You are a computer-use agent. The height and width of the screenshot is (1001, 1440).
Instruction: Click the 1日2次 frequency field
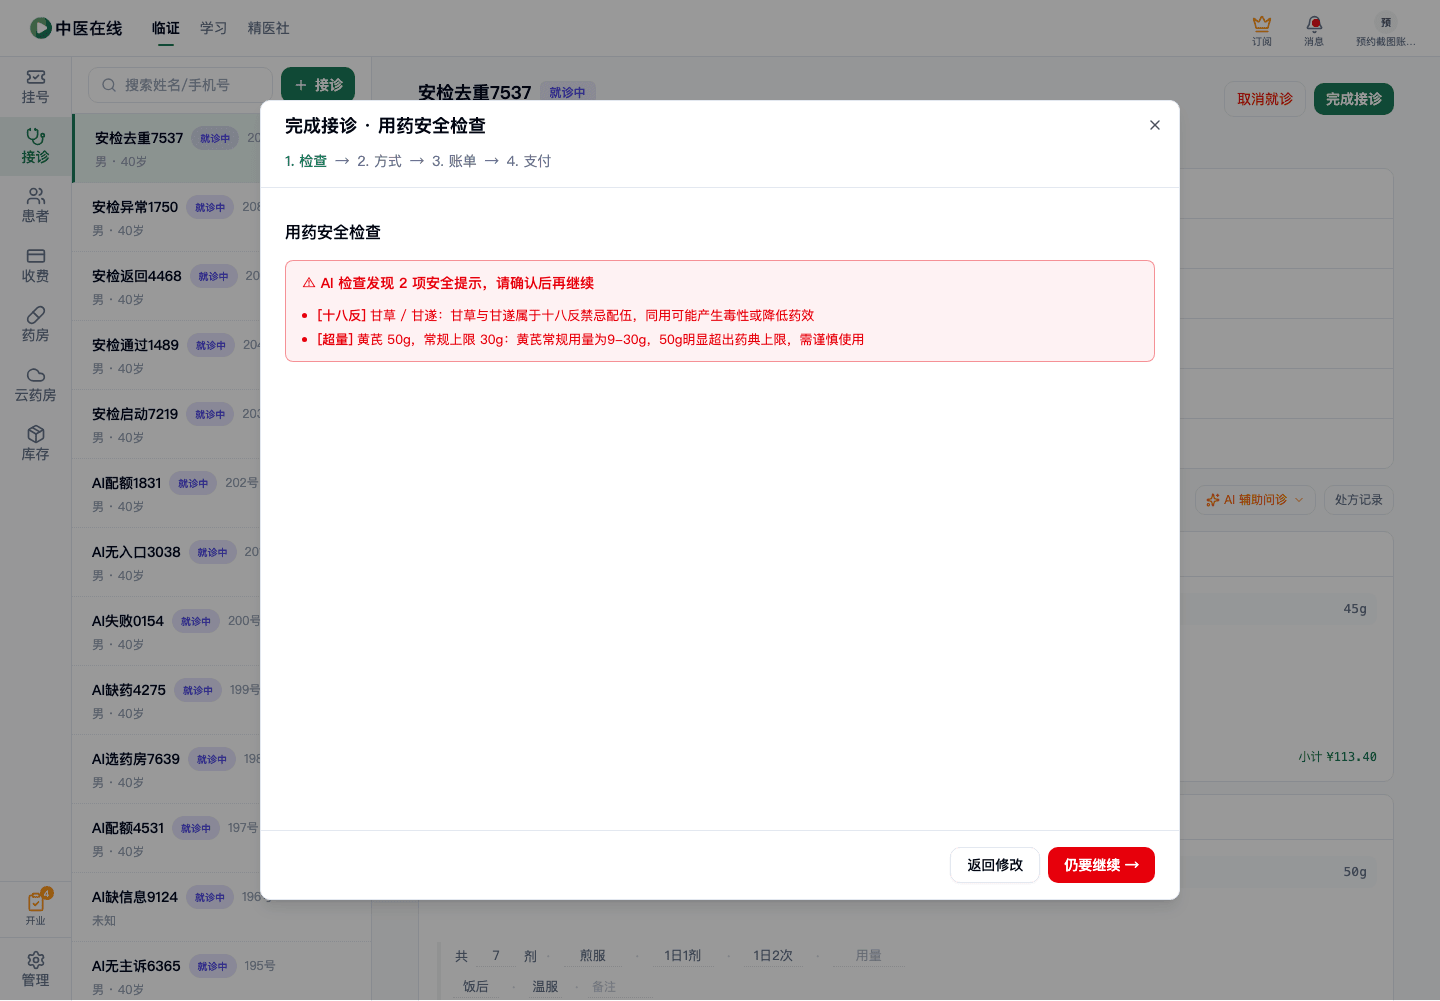click(x=772, y=956)
